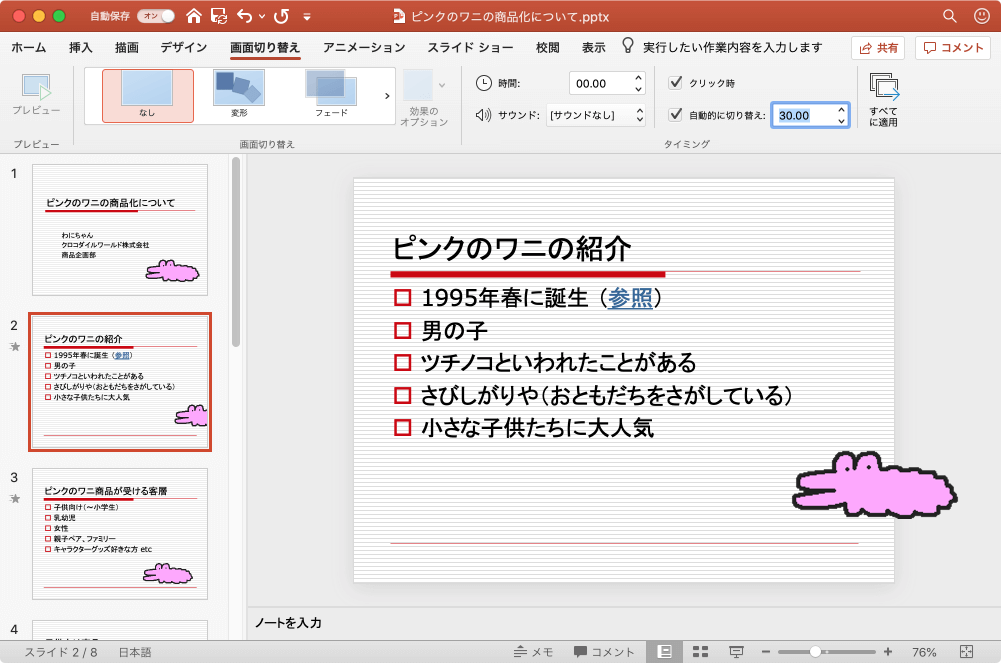
Task: Send feedback with the smiley icon
Action: coord(982,16)
